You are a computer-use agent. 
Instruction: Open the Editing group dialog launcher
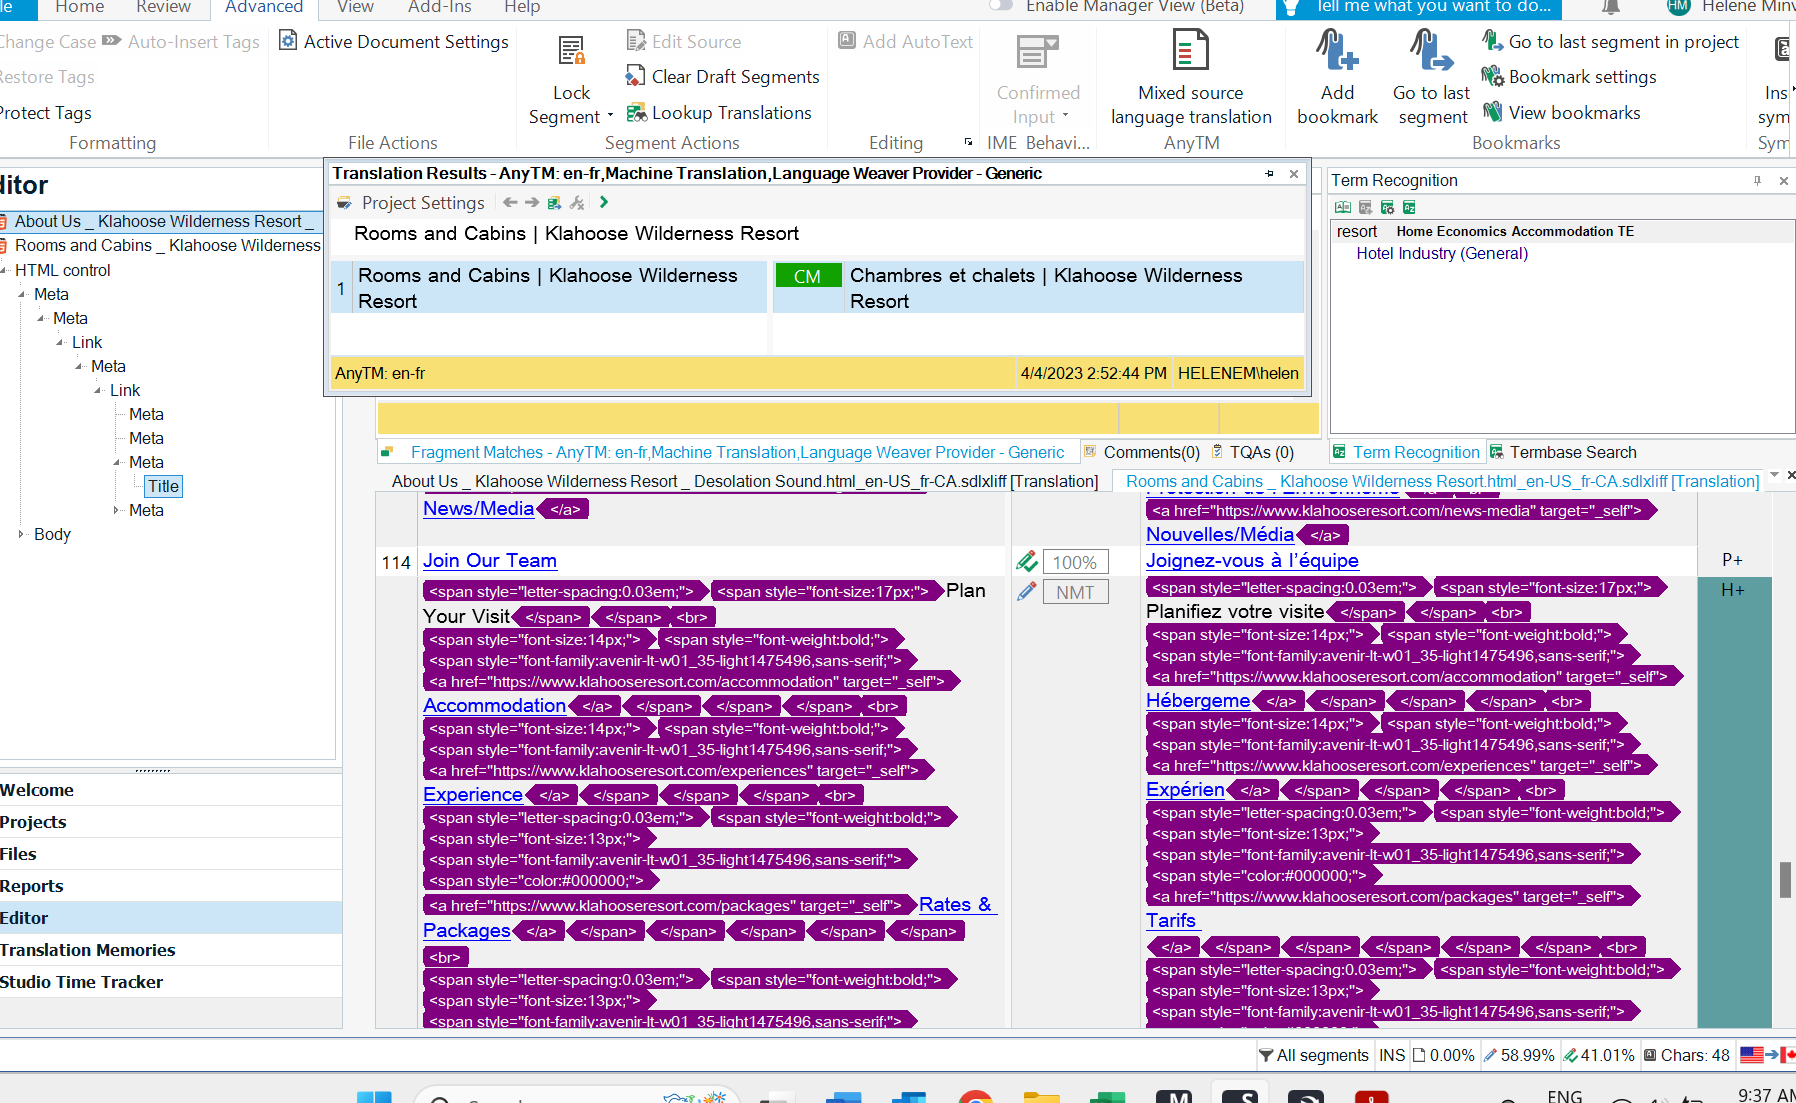(968, 142)
